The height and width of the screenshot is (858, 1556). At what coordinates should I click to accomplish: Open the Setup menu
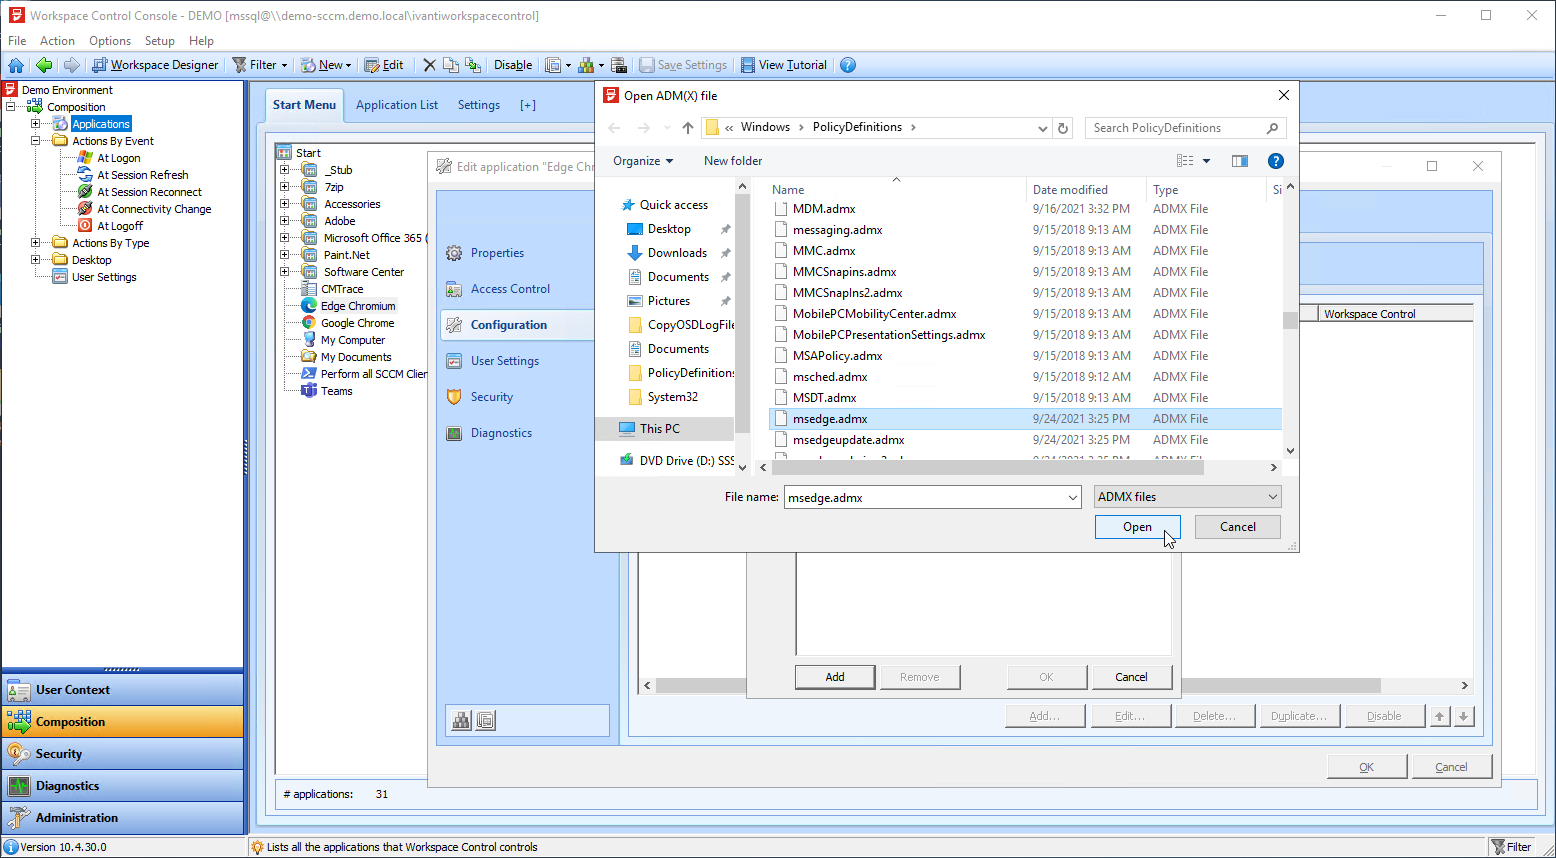(x=159, y=41)
